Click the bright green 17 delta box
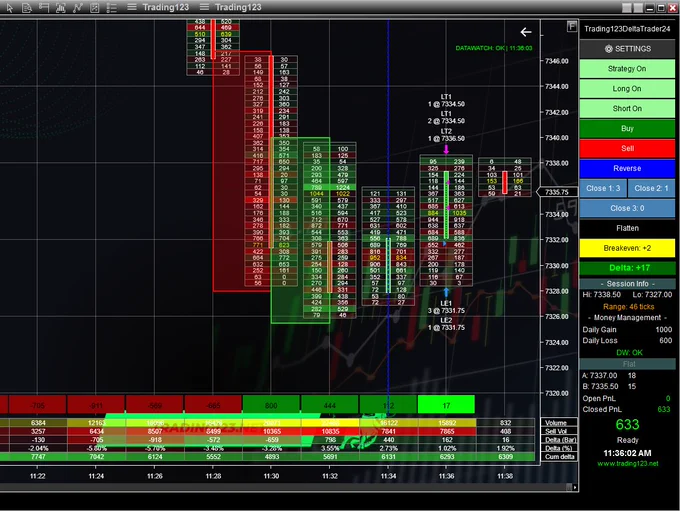Image resolution: width=680 pixels, height=511 pixels. 446,405
